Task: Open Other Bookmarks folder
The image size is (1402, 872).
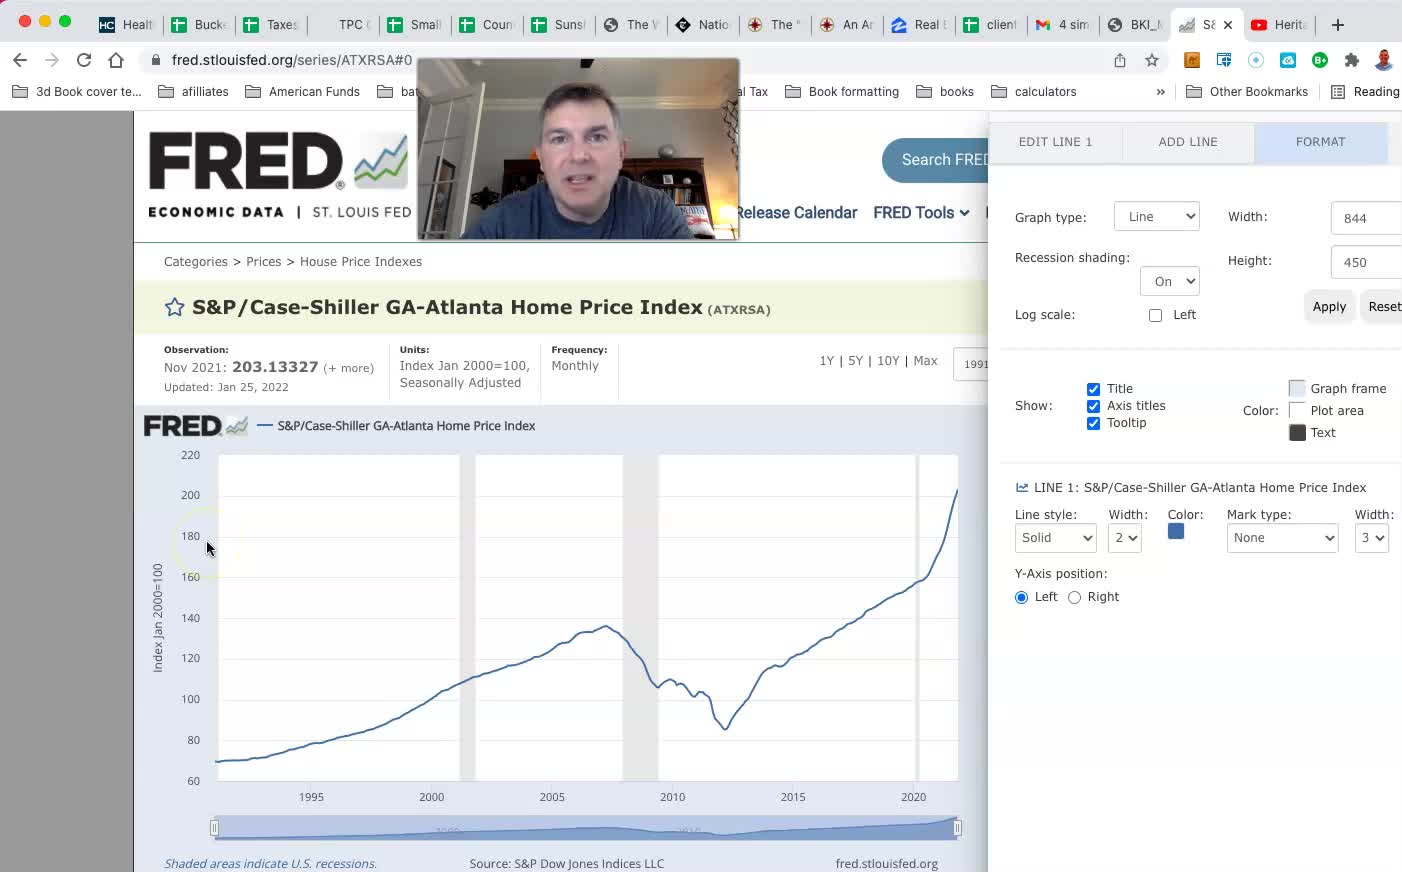Action: [x=1247, y=92]
